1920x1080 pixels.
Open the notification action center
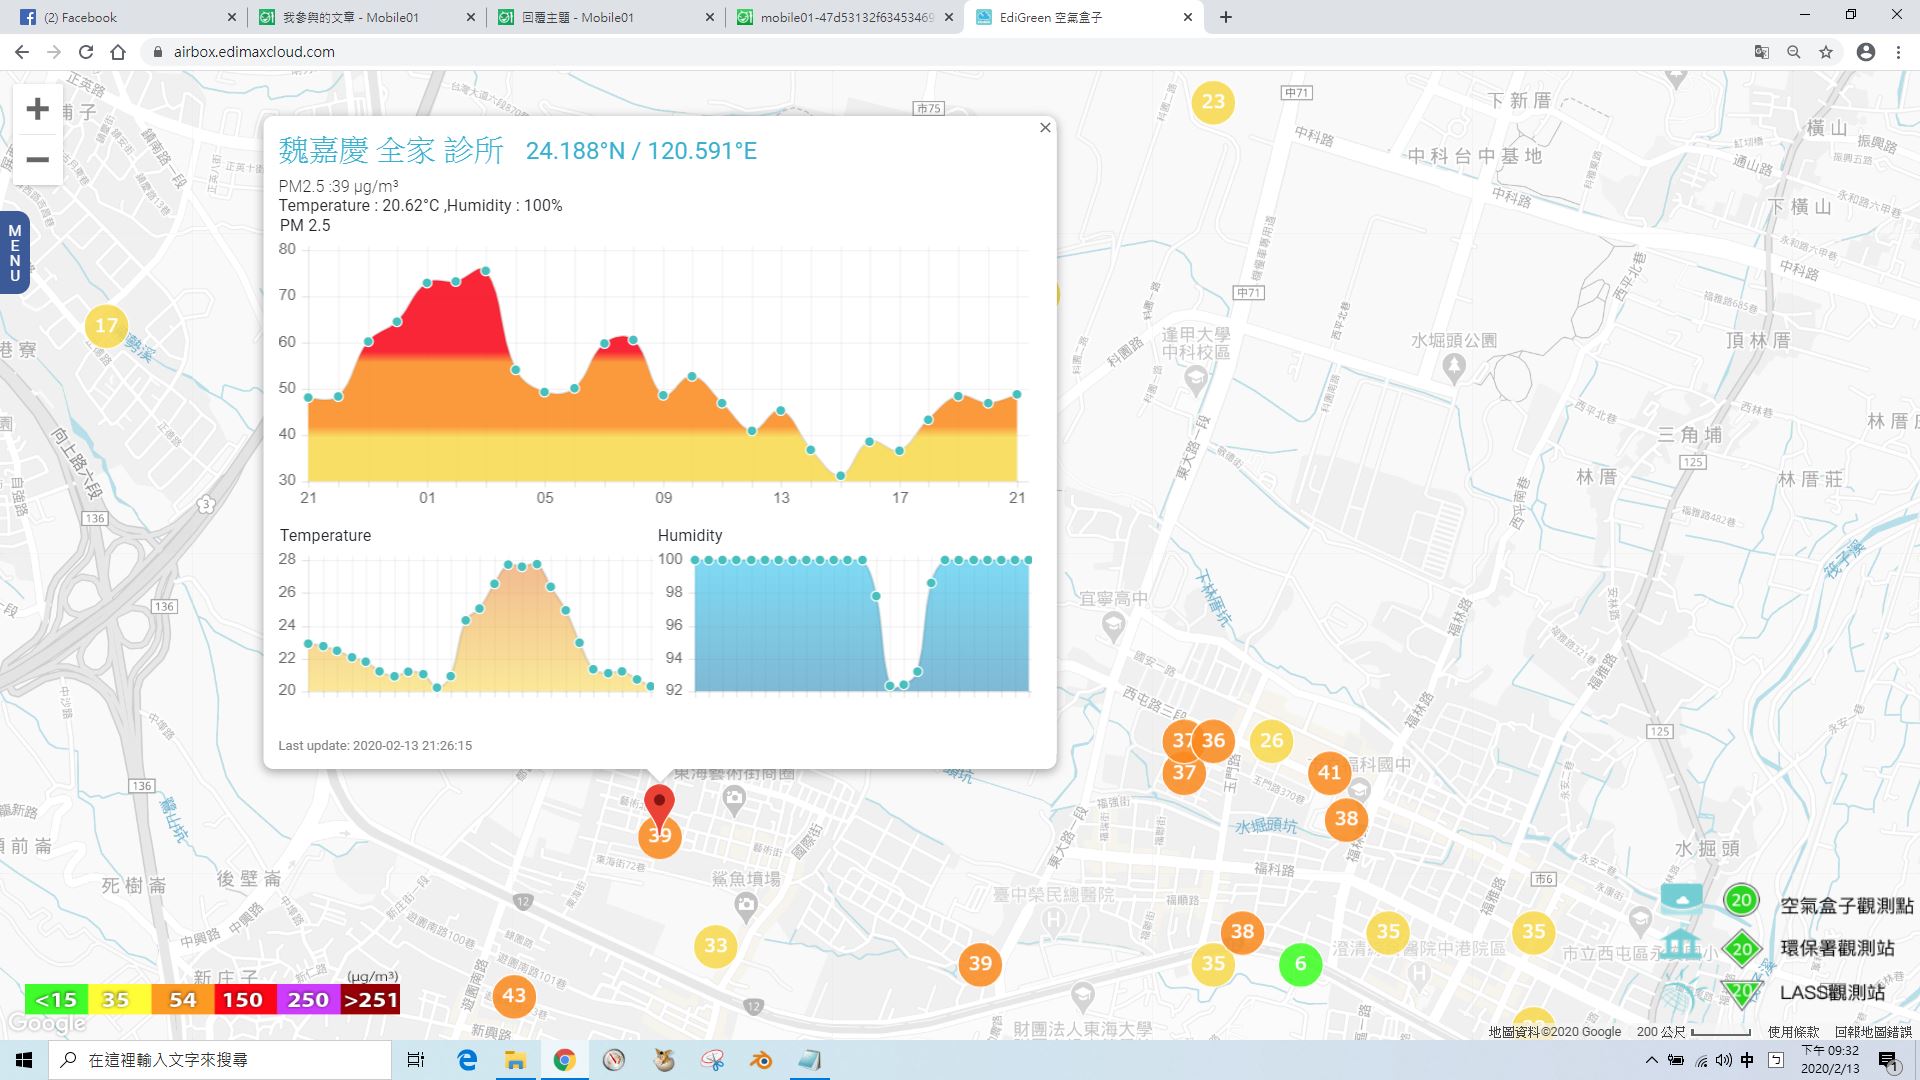point(1888,1060)
